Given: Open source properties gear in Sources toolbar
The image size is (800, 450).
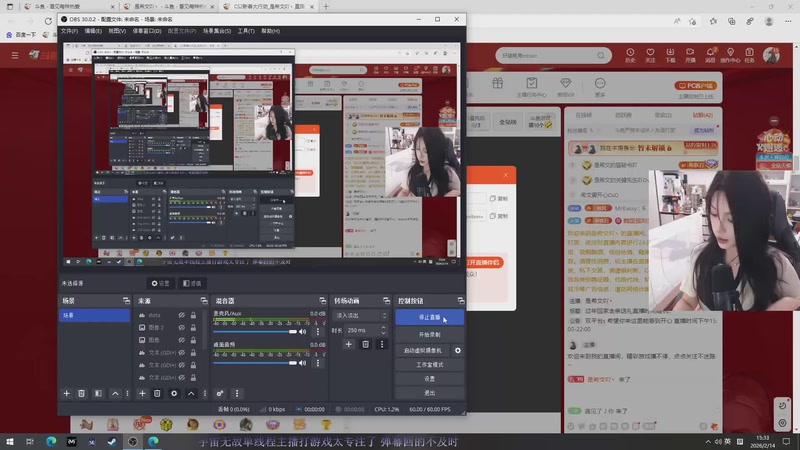Looking at the screenshot, I should click(x=174, y=393).
